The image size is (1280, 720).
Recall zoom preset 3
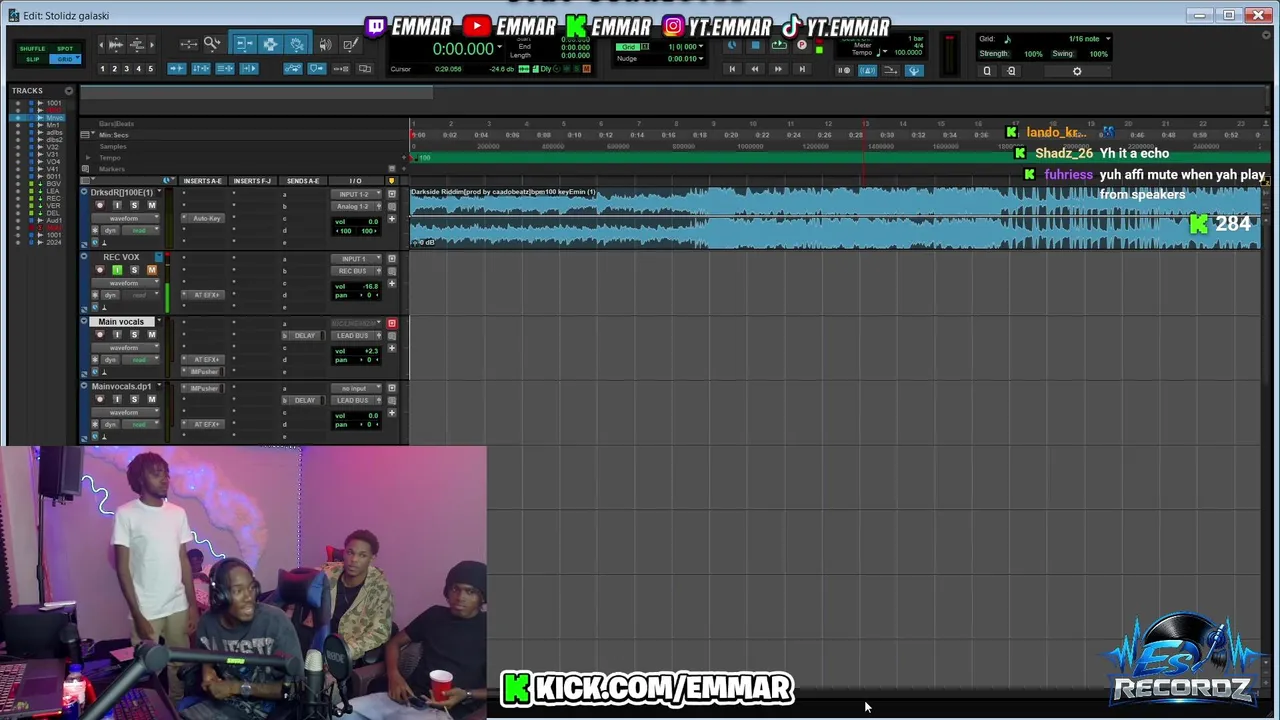point(126,69)
